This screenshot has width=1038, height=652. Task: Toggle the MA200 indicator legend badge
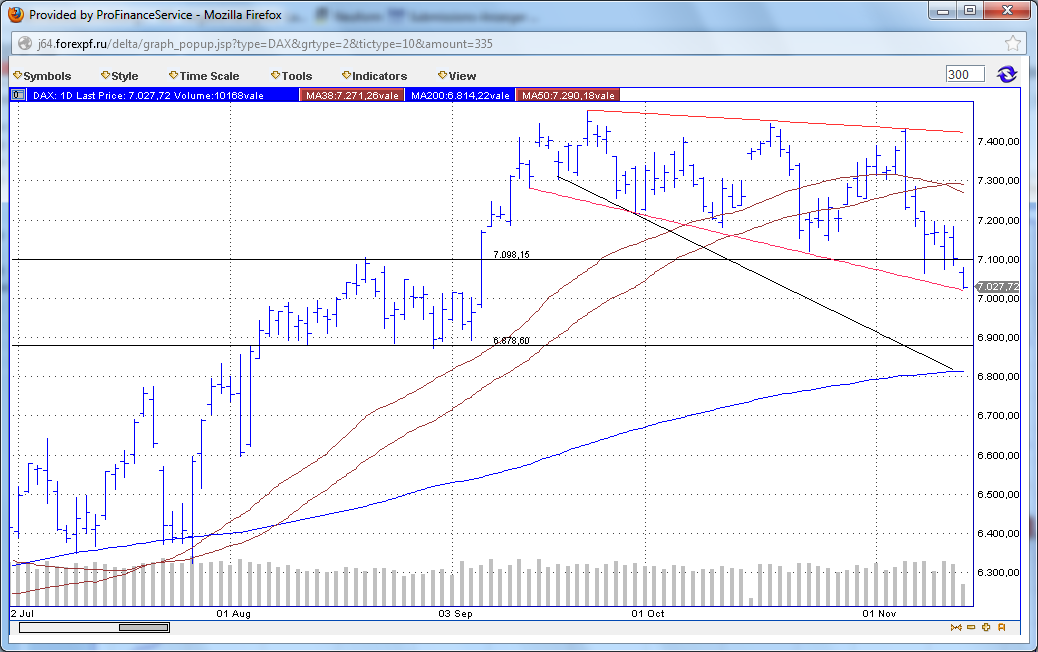(459, 94)
